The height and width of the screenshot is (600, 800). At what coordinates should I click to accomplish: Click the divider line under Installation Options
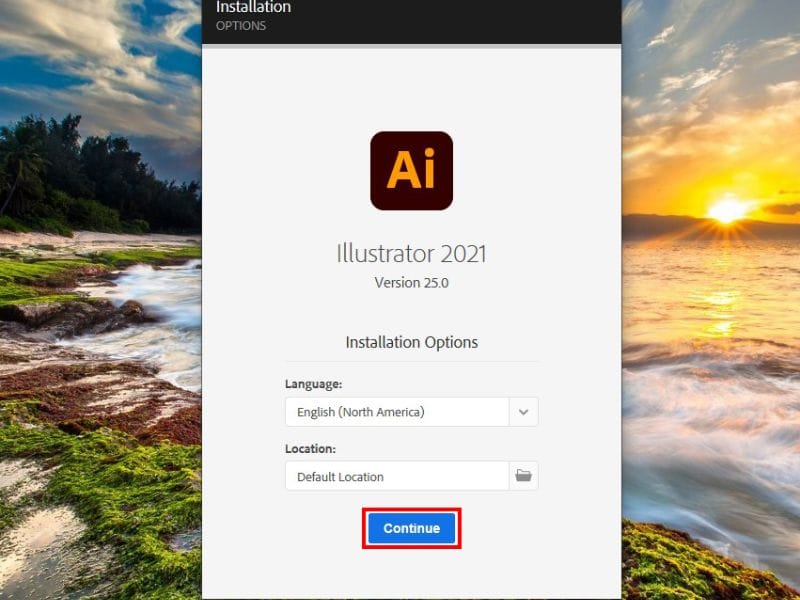tap(411, 361)
